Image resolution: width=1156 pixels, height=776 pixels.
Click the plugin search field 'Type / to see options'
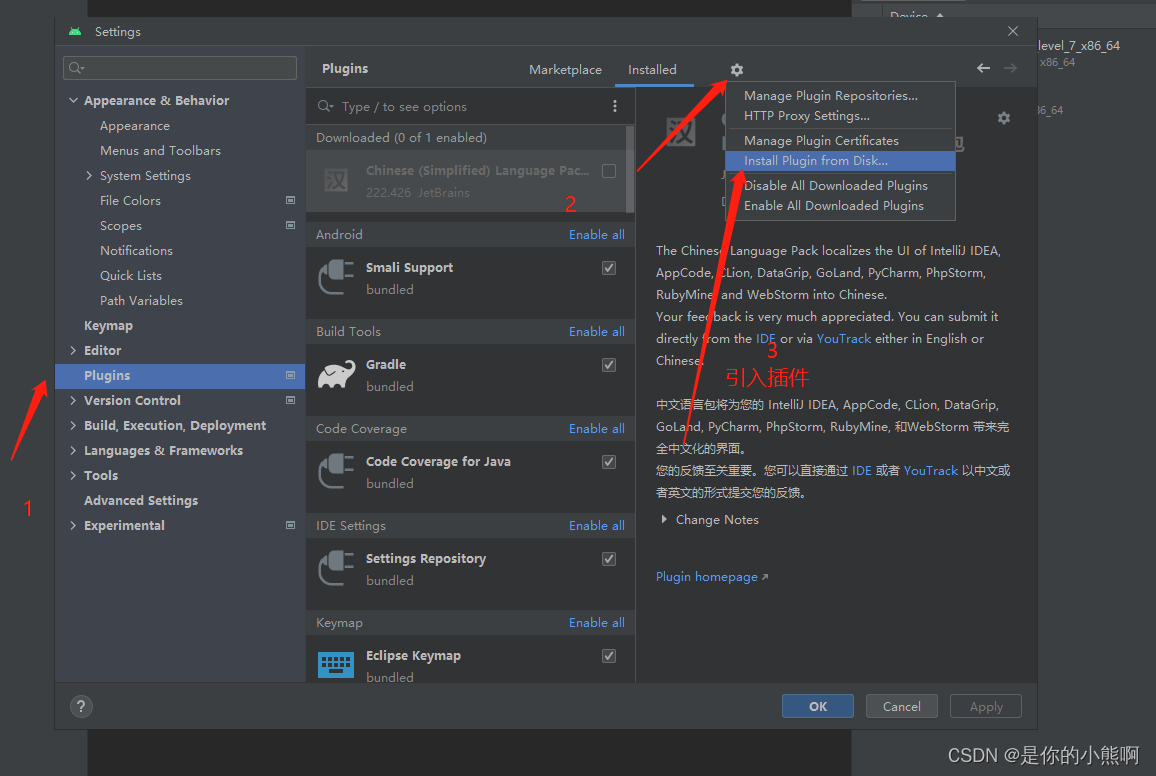pyautogui.click(x=457, y=106)
